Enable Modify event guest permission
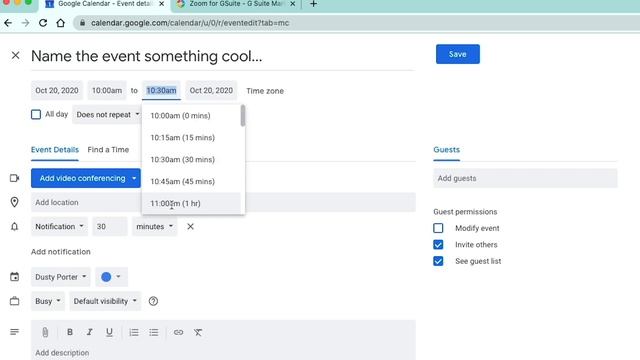The width and height of the screenshot is (640, 360). pos(438,228)
